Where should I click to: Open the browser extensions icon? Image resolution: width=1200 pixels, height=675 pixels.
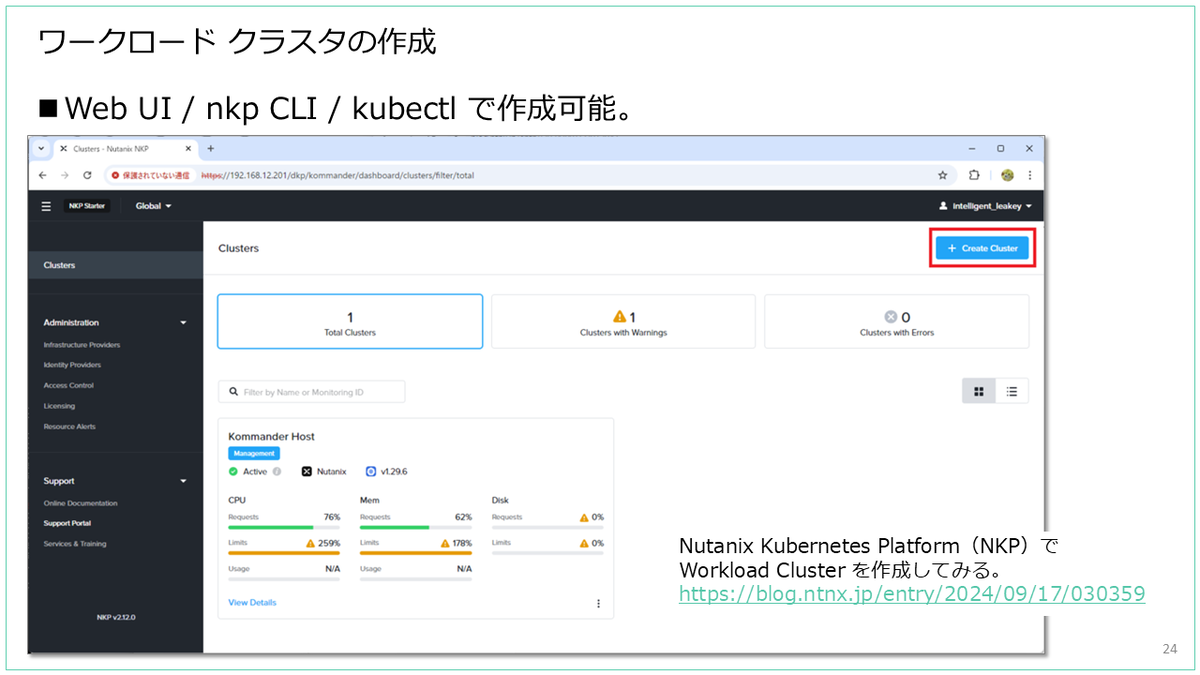974,175
